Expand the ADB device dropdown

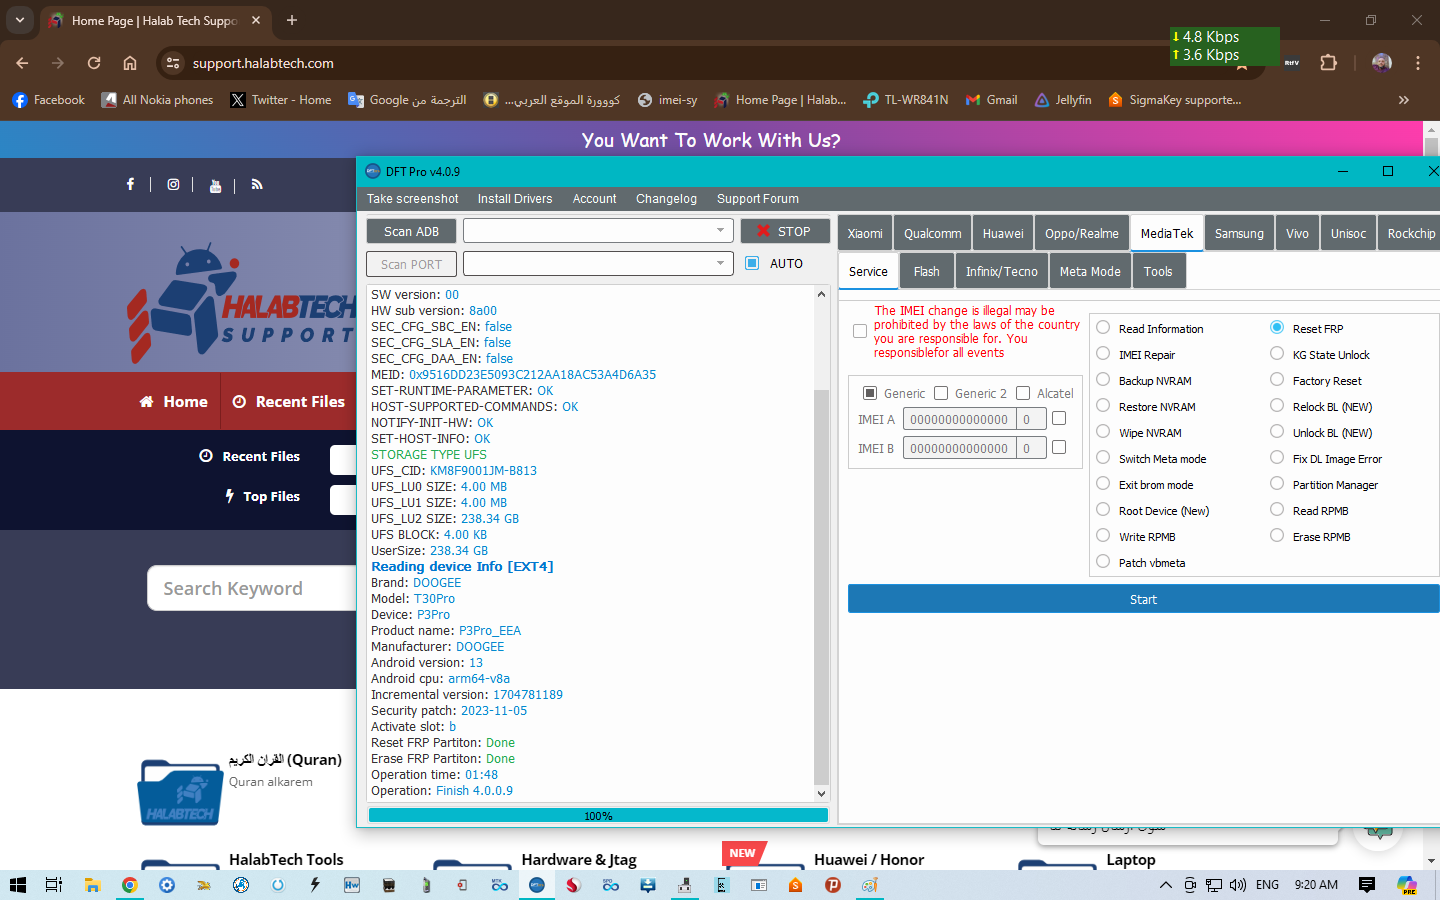click(x=720, y=231)
